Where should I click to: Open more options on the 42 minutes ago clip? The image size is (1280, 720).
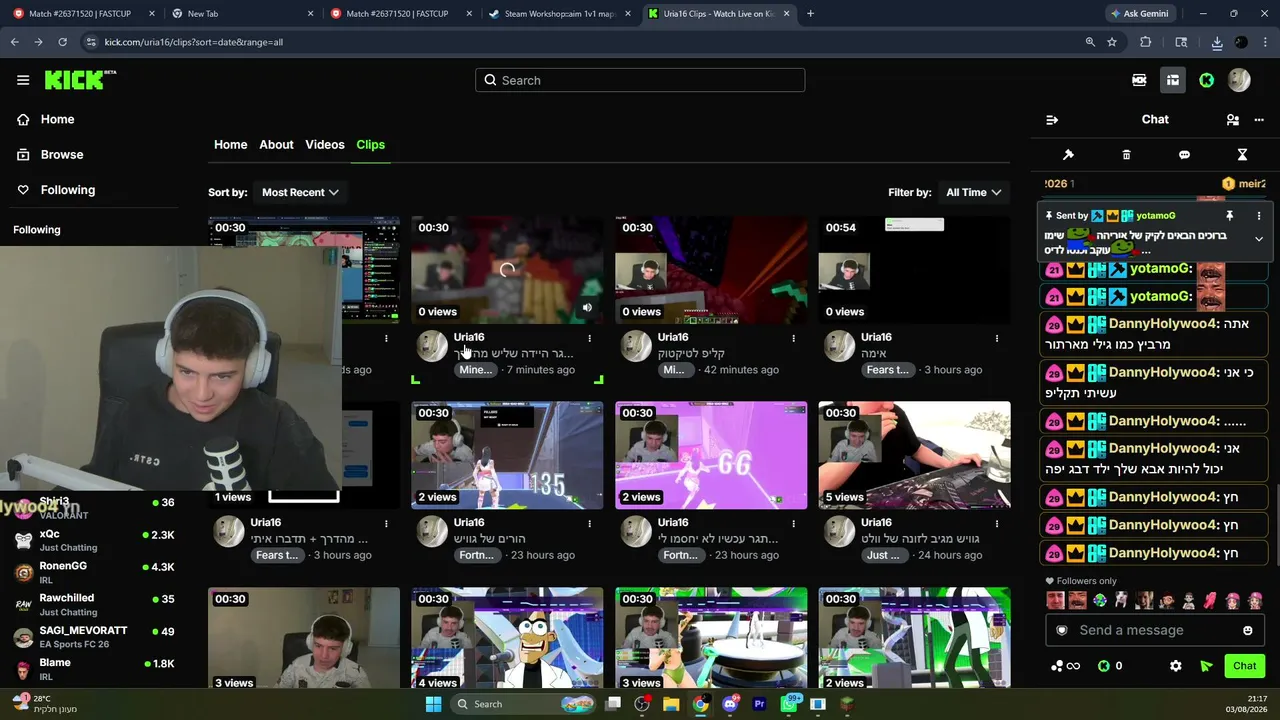pyautogui.click(x=793, y=338)
